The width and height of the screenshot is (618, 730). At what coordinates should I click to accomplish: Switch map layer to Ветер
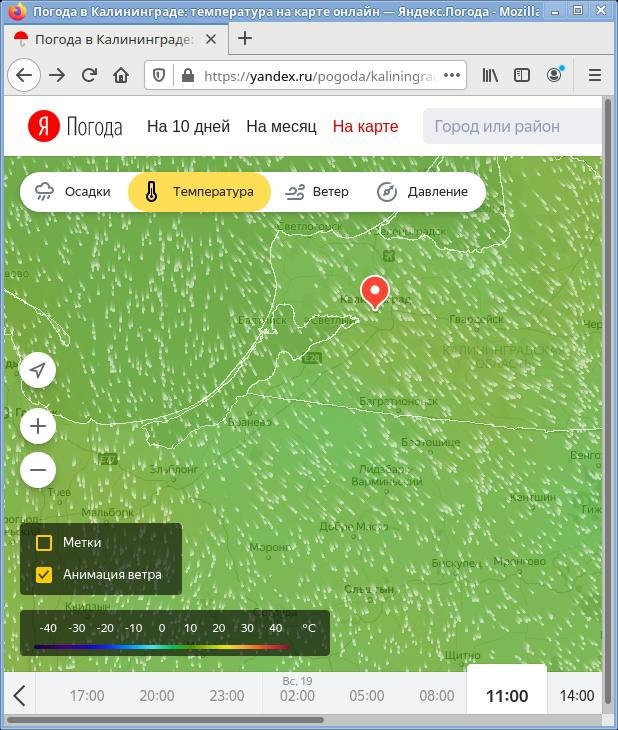coord(317,192)
